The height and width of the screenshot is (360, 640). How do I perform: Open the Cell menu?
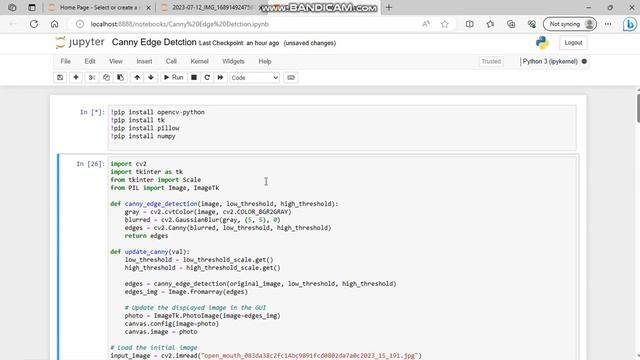click(171, 61)
